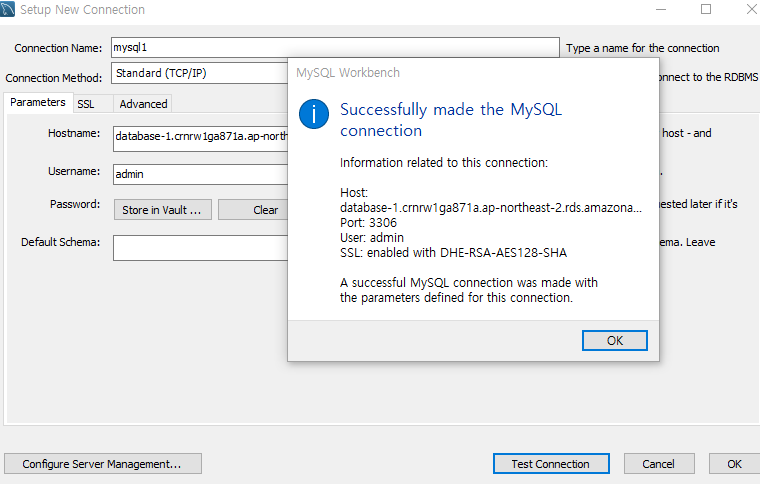Click the Hostname input field
This screenshot has width=760, height=484.
click(x=201, y=139)
